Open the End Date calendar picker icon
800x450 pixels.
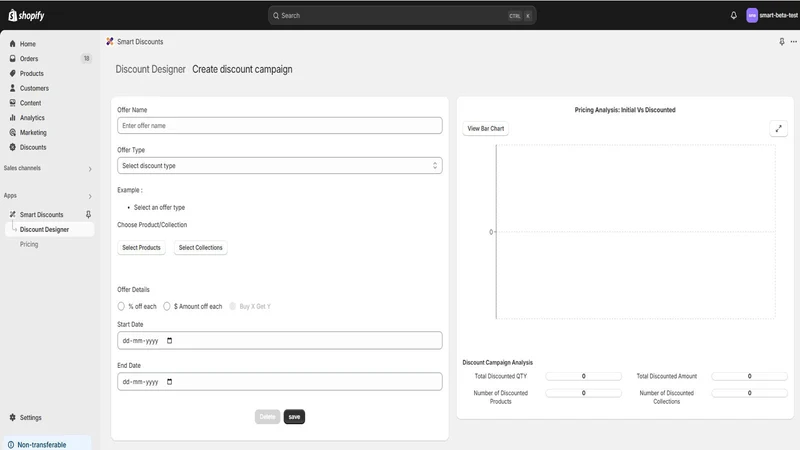[169, 382]
